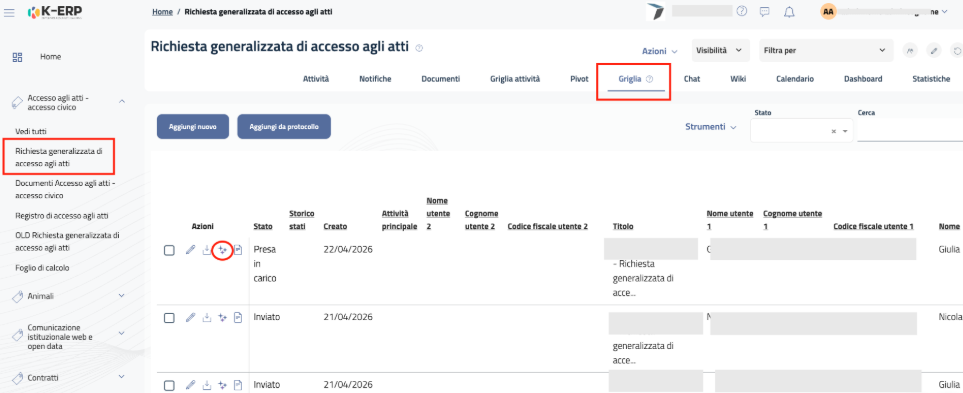Switch to the Griglia attività tab
The image size is (963, 393).
coord(515,79)
